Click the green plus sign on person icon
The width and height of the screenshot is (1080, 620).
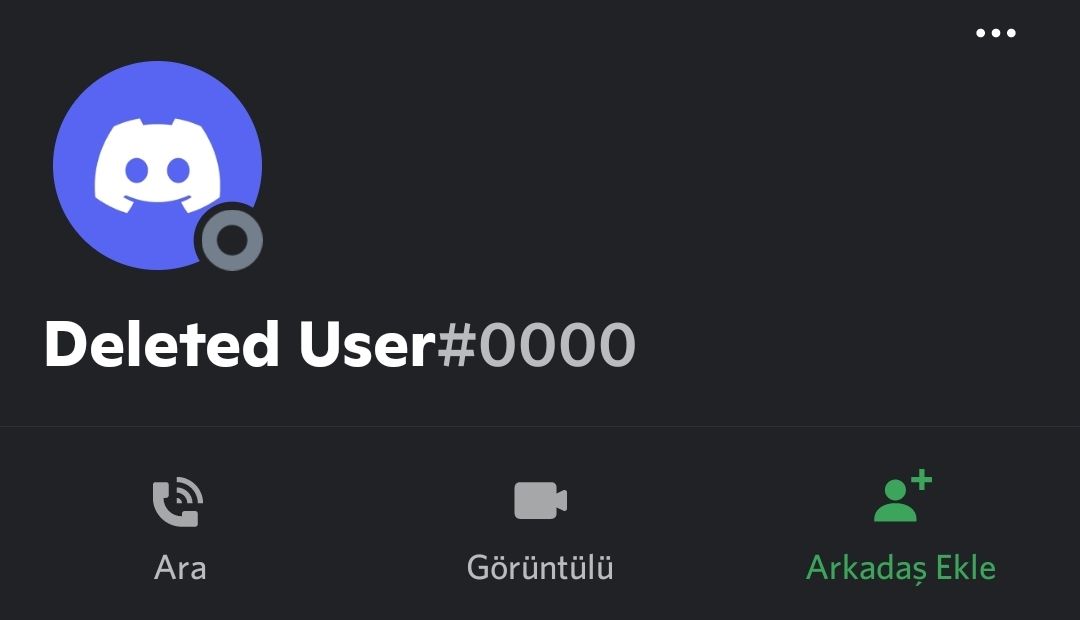tap(921, 479)
